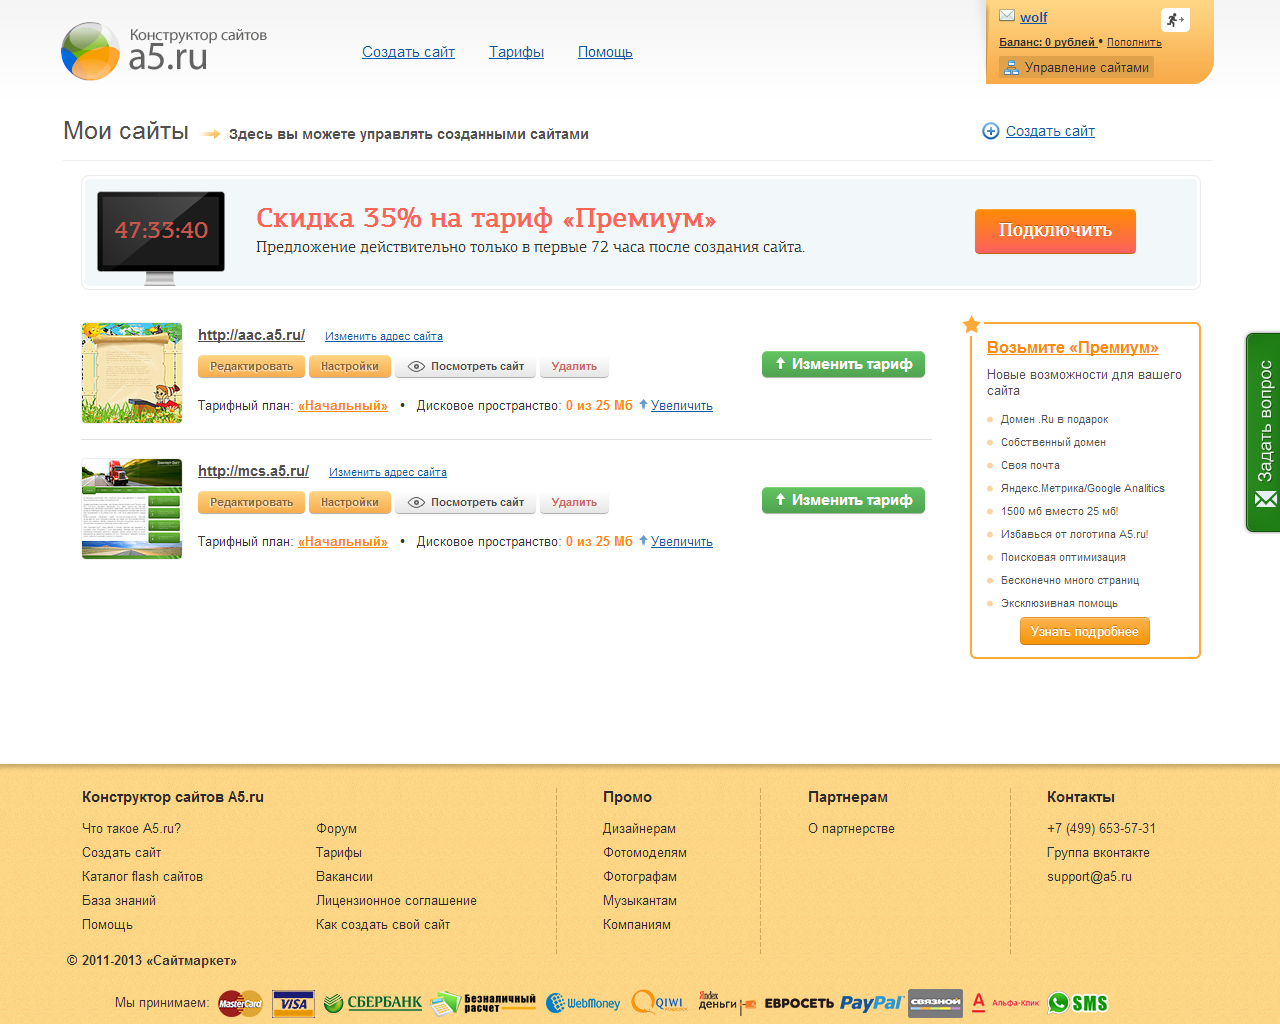This screenshot has height=1024, width=1280.
Task: Click Редактировать for aac.a5.ru
Action: coord(251,367)
